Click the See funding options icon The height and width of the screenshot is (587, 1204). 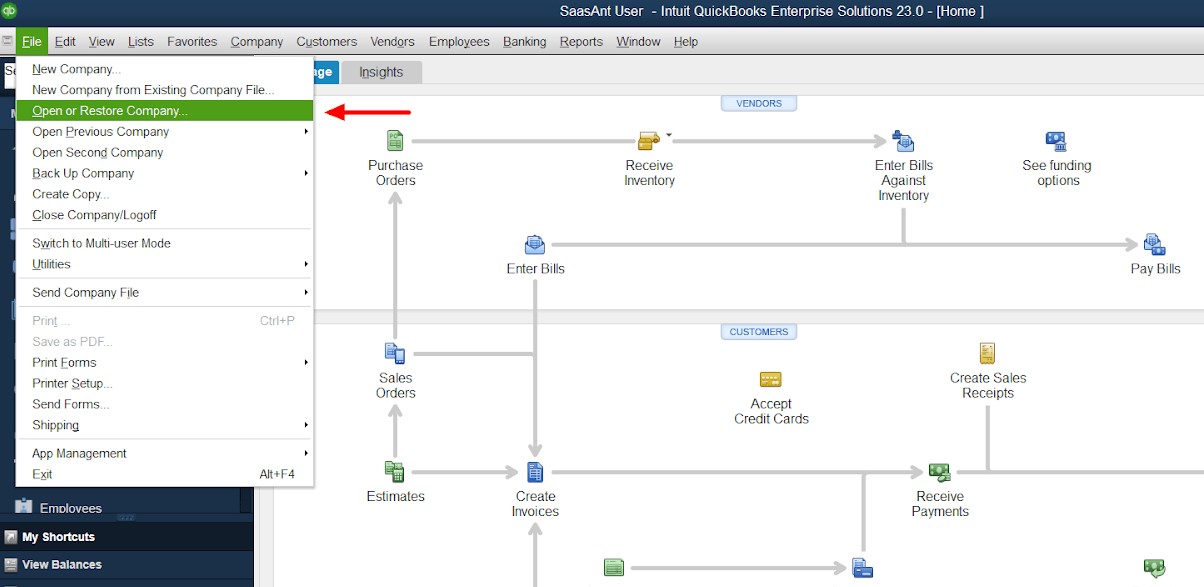coord(1056,141)
